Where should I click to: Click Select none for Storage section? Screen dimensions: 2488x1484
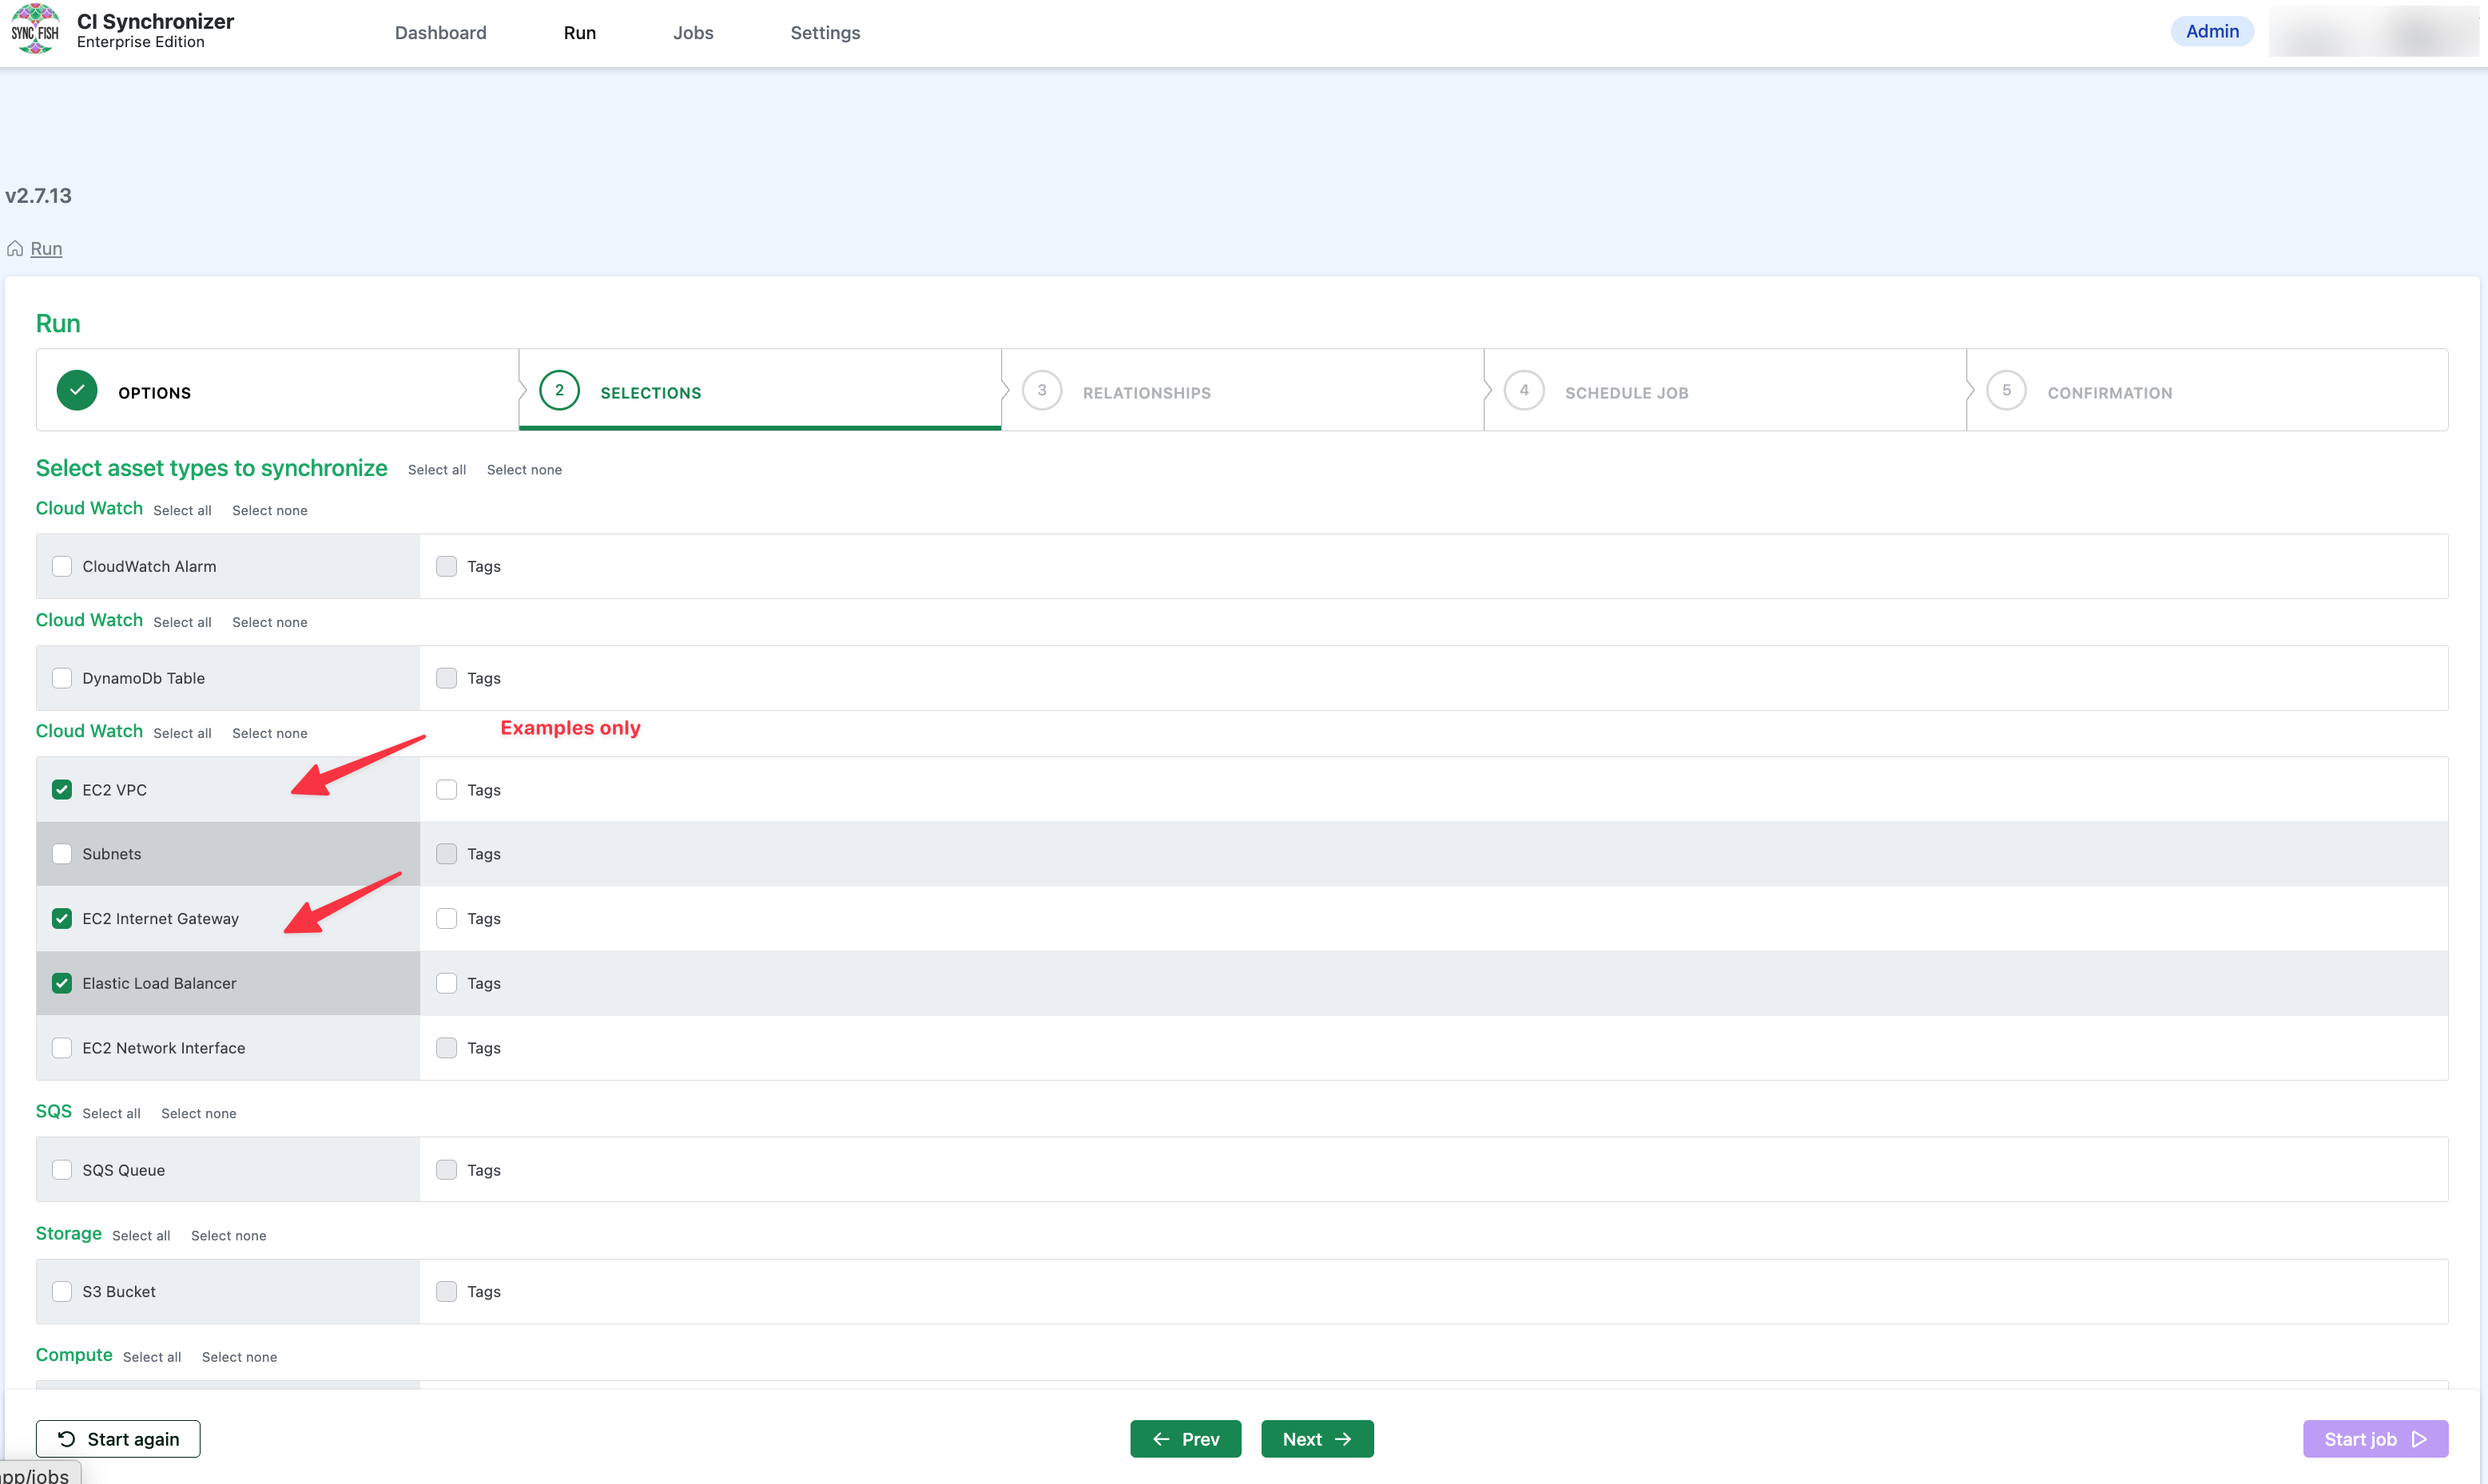(229, 1236)
